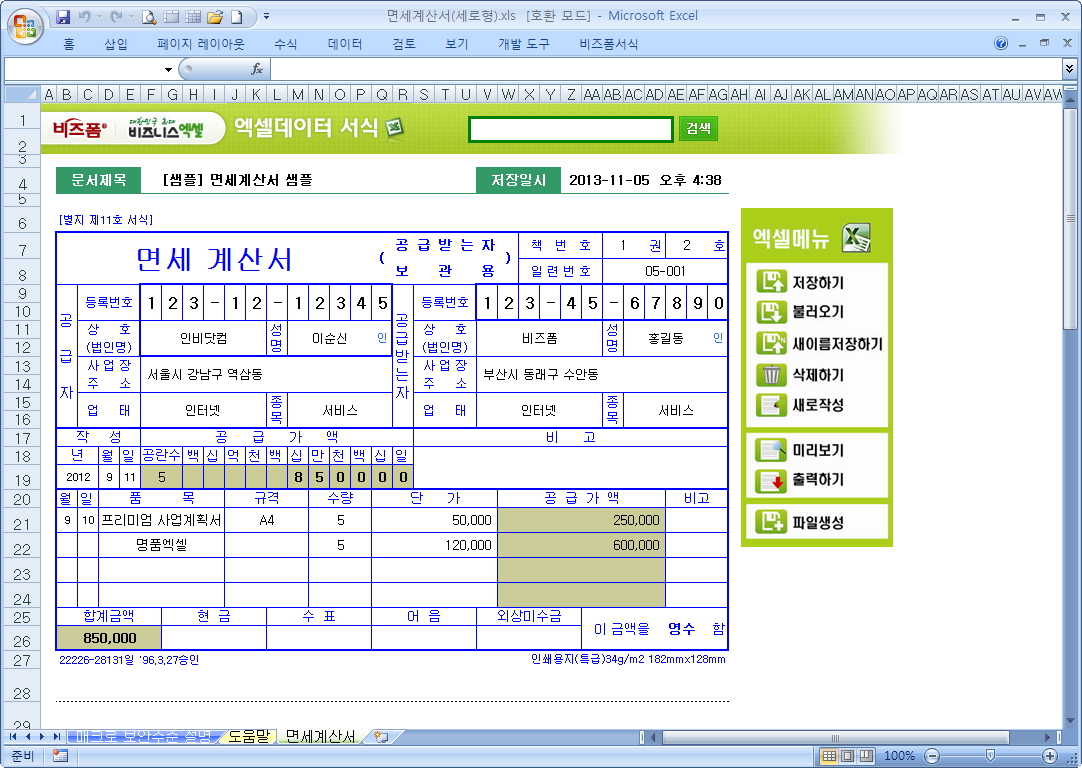The height and width of the screenshot is (768, 1082).
Task: Click the Office button logo
Action: coord(24,22)
